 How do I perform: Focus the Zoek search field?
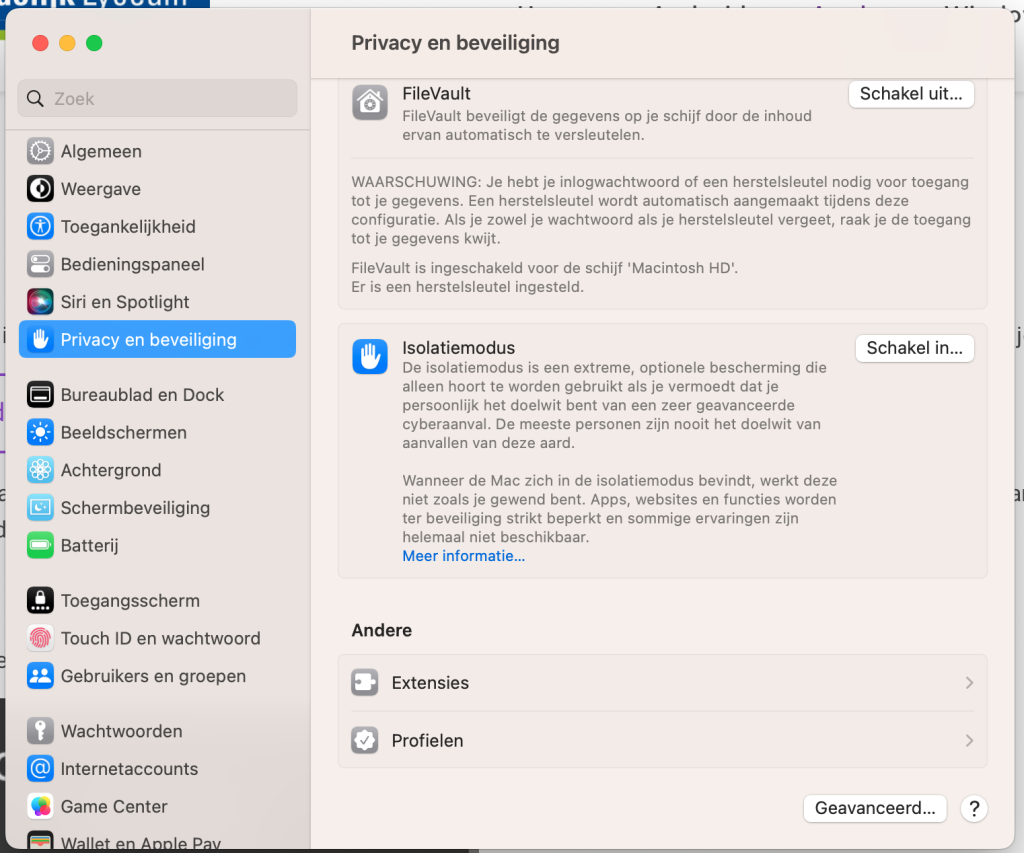pyautogui.click(x=158, y=99)
